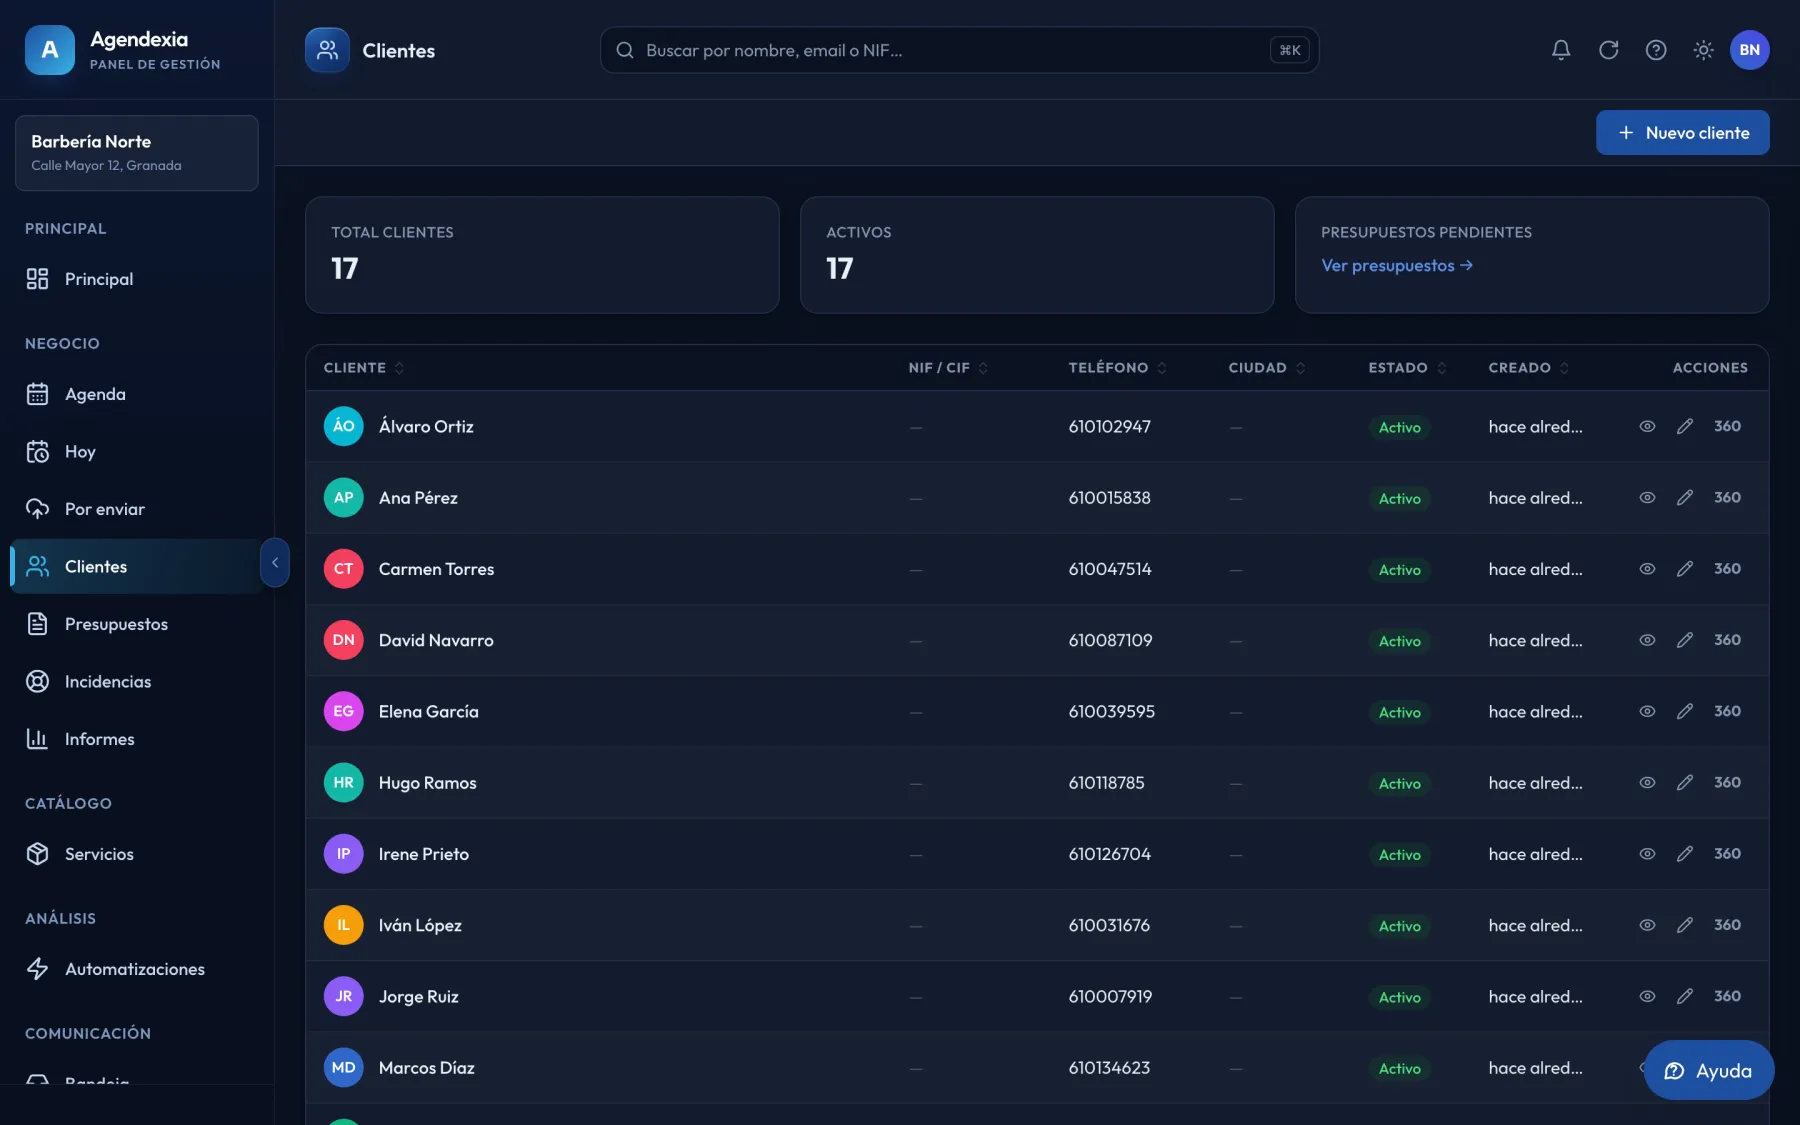1800x1125 pixels.
Task: Click the IP avatar for Irene Prieto
Action: 343,854
